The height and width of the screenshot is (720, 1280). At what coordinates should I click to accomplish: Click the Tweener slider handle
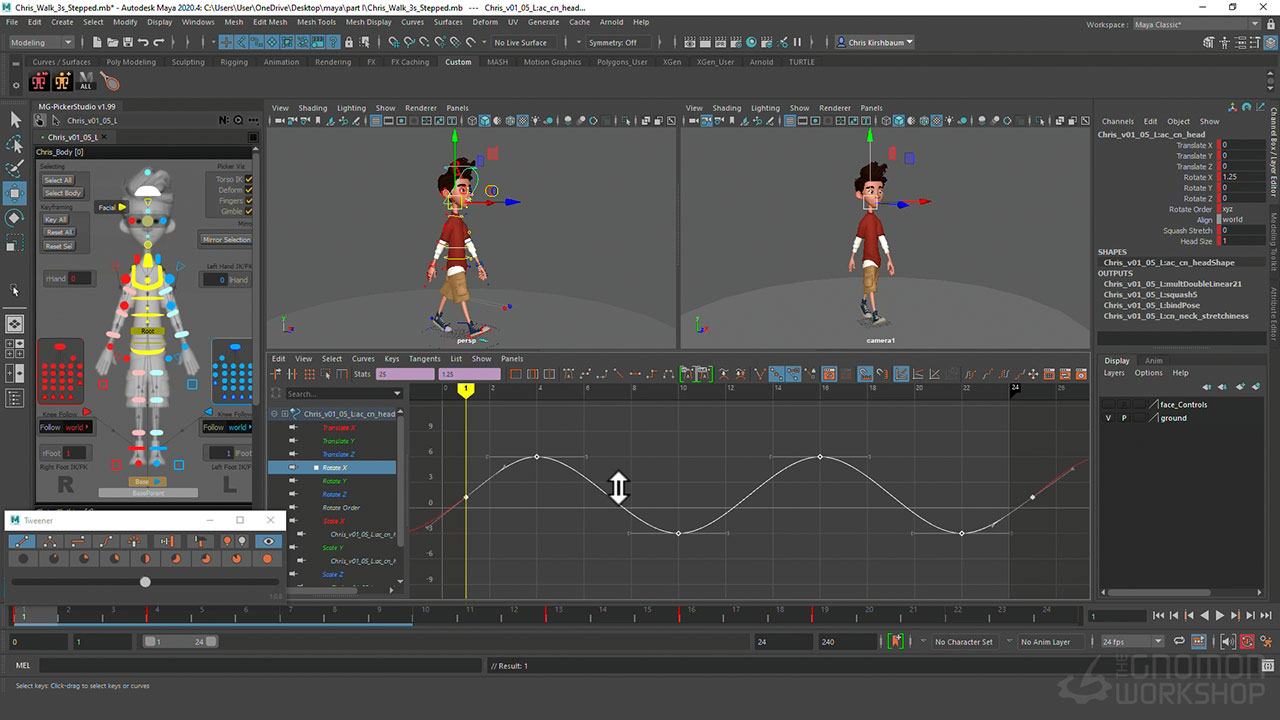click(x=145, y=582)
